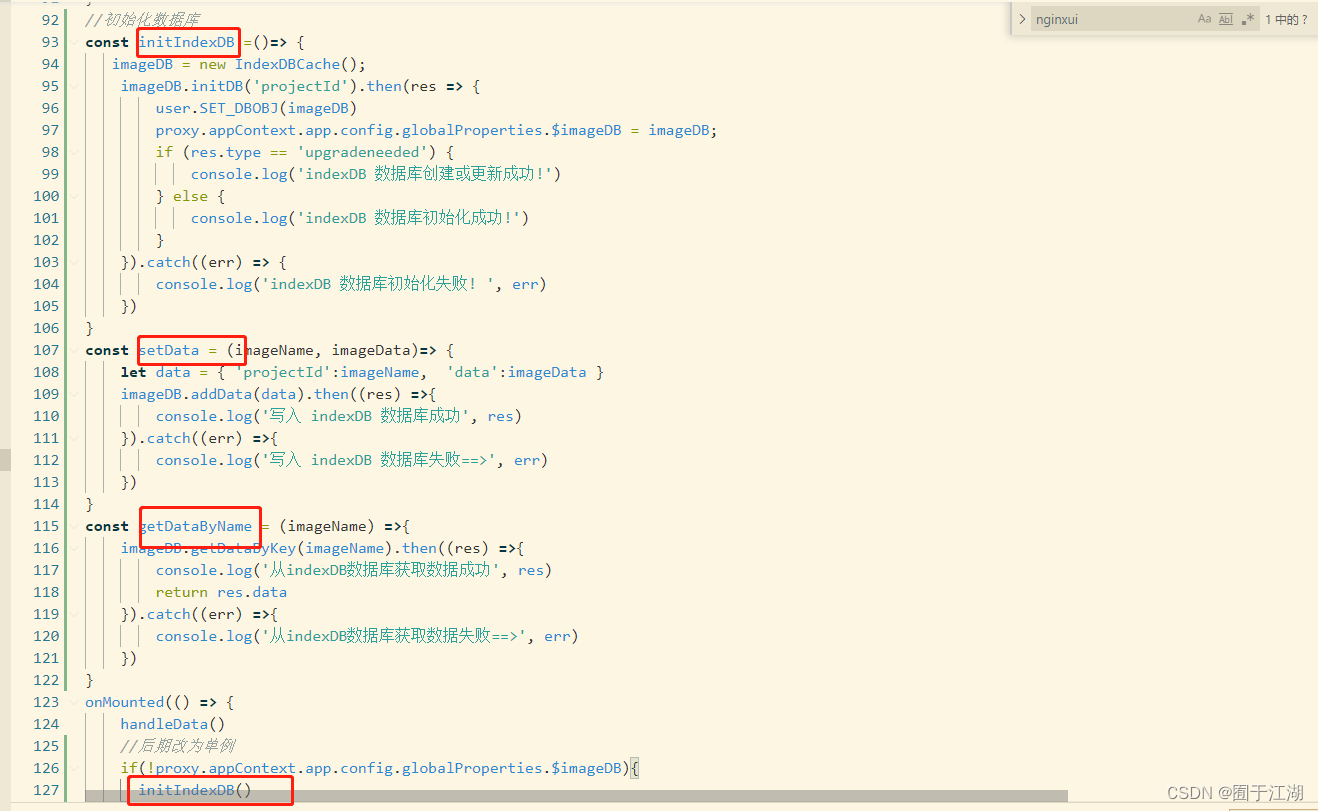The width and height of the screenshot is (1318, 811).
Task: Click the comment '//初始化数据库' on line 92
Action: (x=142, y=20)
